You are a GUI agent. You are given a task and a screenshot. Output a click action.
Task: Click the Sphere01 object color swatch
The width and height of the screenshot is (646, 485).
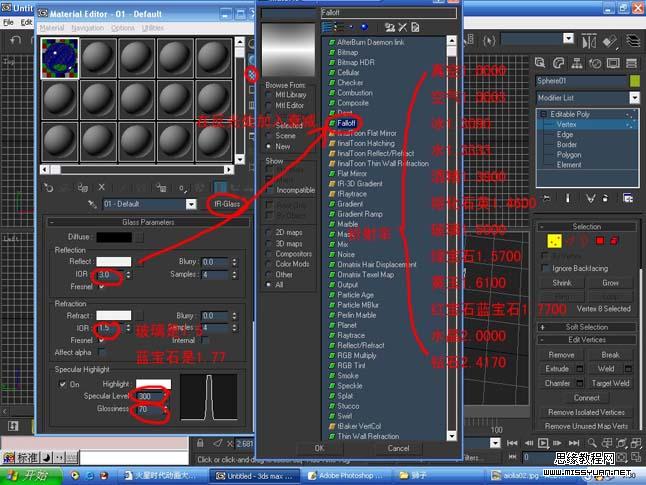point(634,81)
